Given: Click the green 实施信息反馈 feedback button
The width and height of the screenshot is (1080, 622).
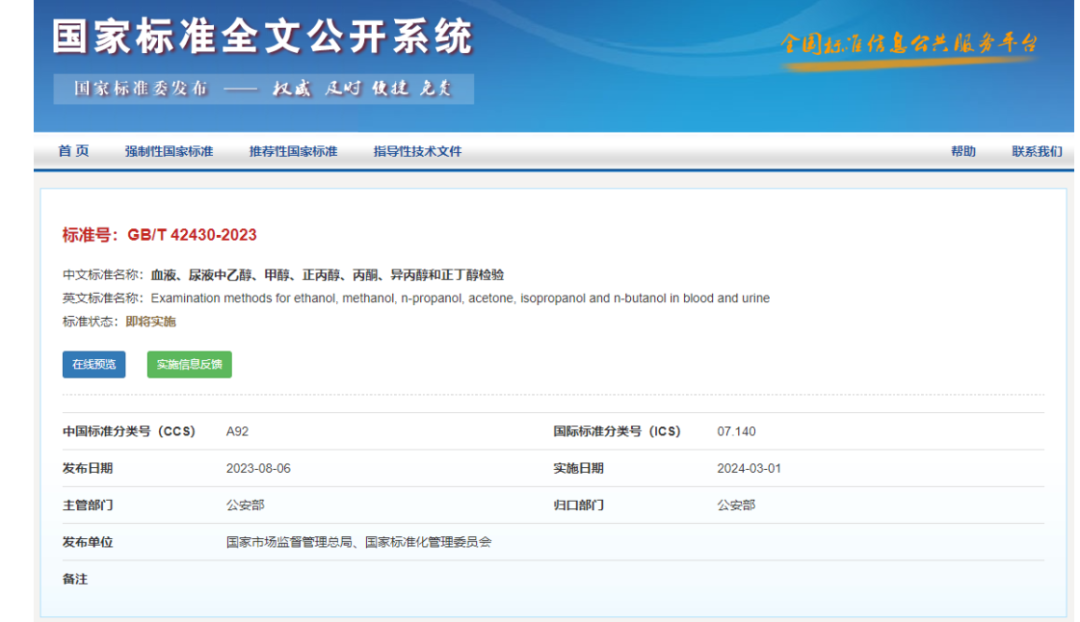Looking at the screenshot, I should [189, 364].
